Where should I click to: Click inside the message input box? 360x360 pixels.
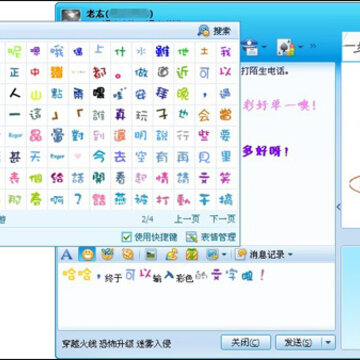(196, 297)
